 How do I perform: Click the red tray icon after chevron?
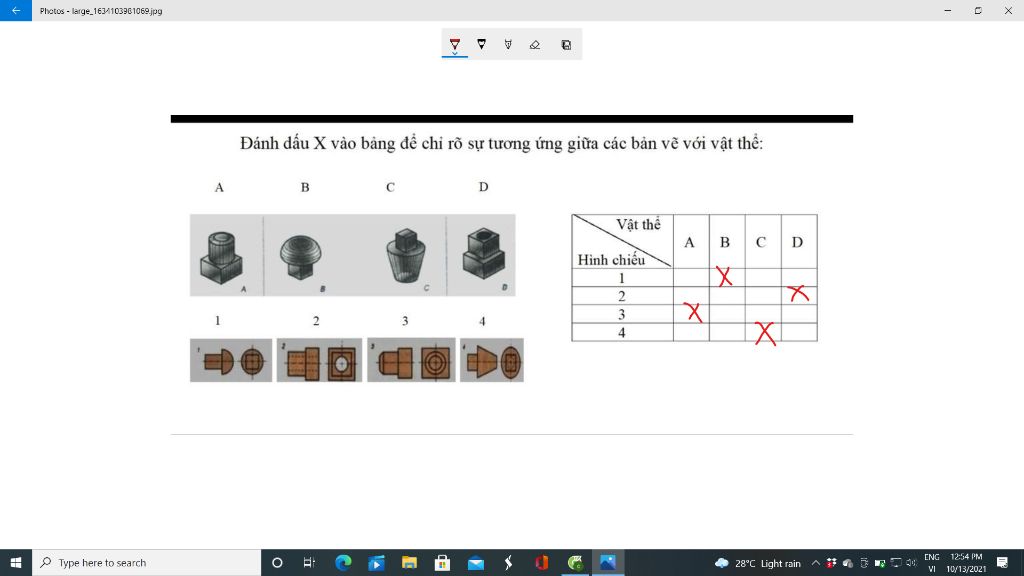tap(831, 563)
